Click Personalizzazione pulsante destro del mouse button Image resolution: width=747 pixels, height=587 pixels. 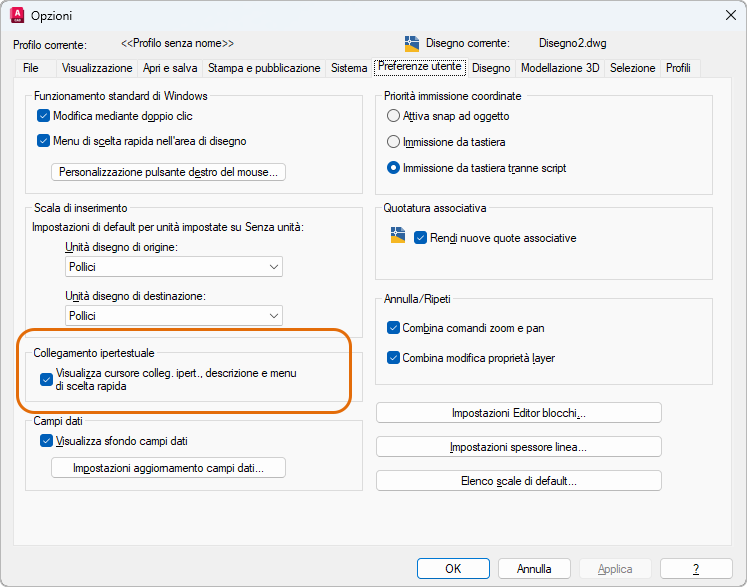(168, 172)
